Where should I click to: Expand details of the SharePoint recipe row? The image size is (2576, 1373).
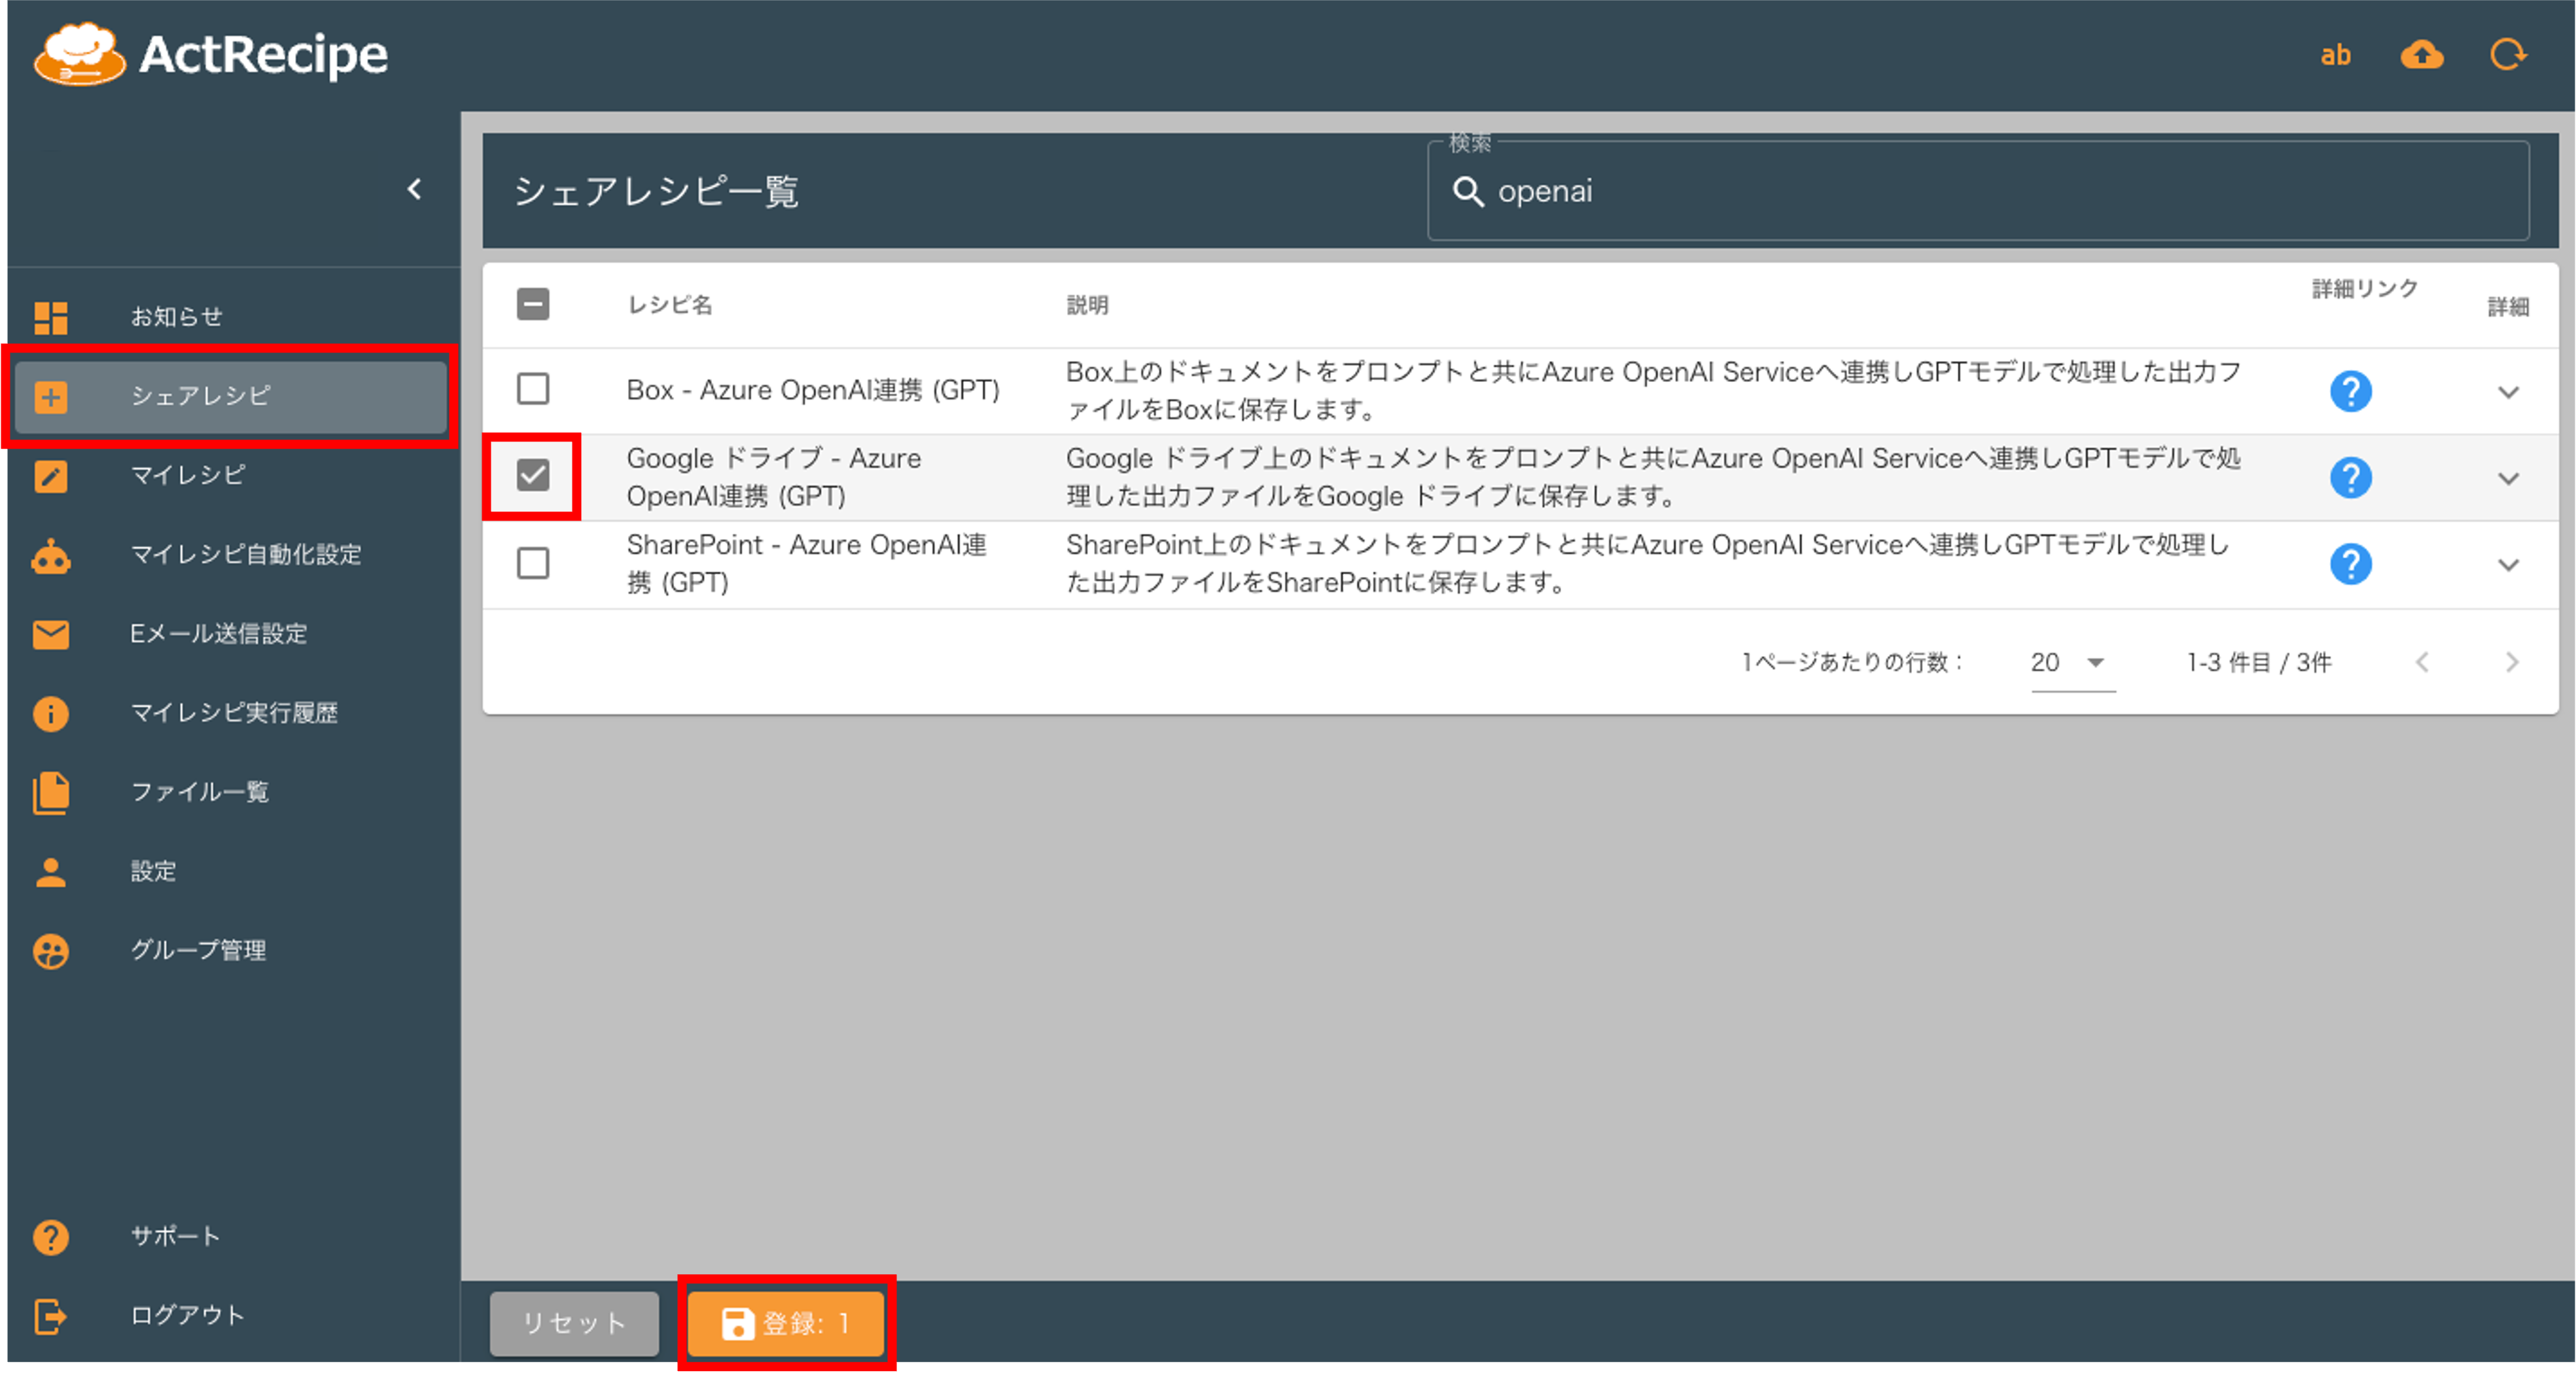click(x=2508, y=565)
